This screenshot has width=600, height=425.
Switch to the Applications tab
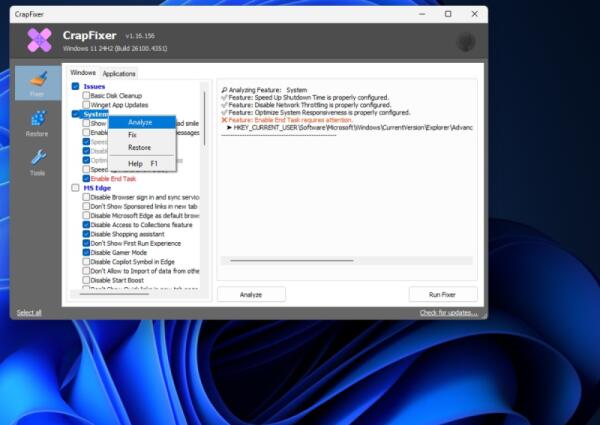(119, 73)
